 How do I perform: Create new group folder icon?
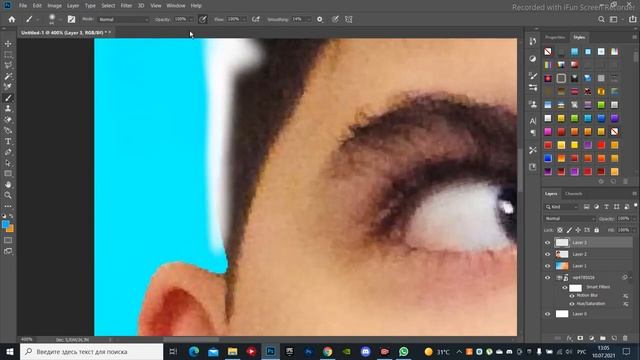[602, 338]
